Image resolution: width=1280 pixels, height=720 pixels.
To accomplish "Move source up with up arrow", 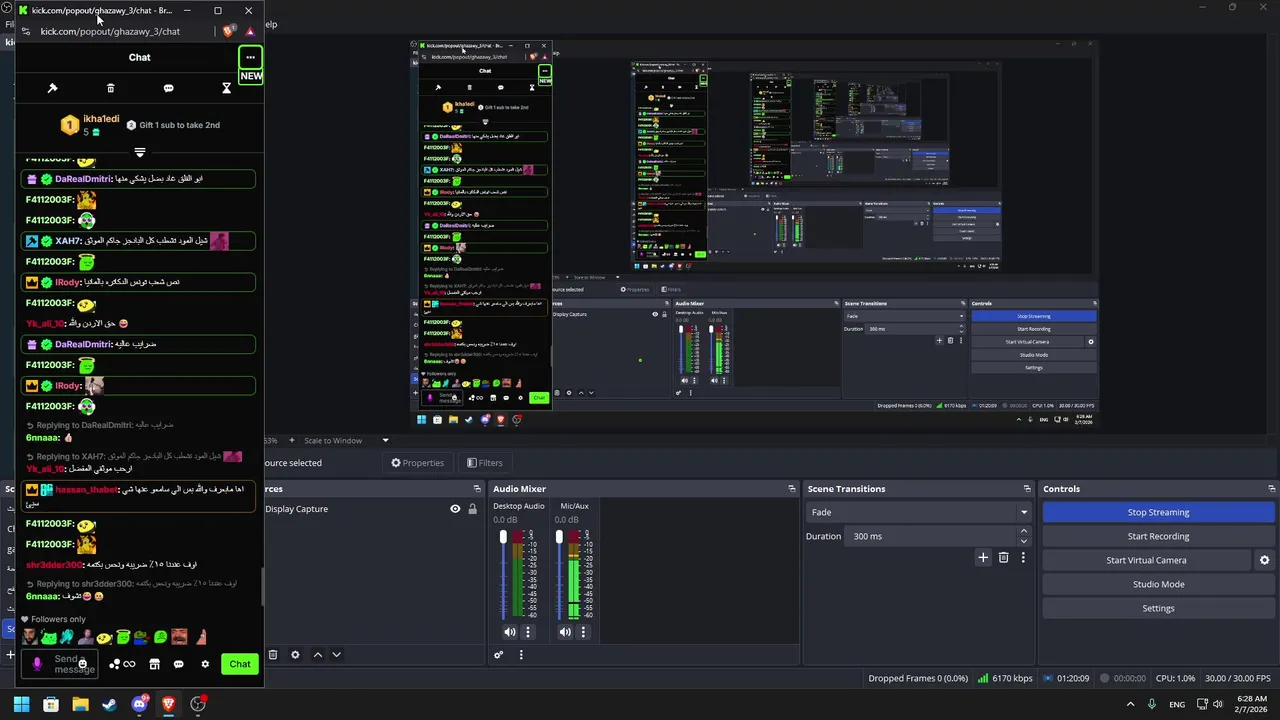I will coord(318,655).
